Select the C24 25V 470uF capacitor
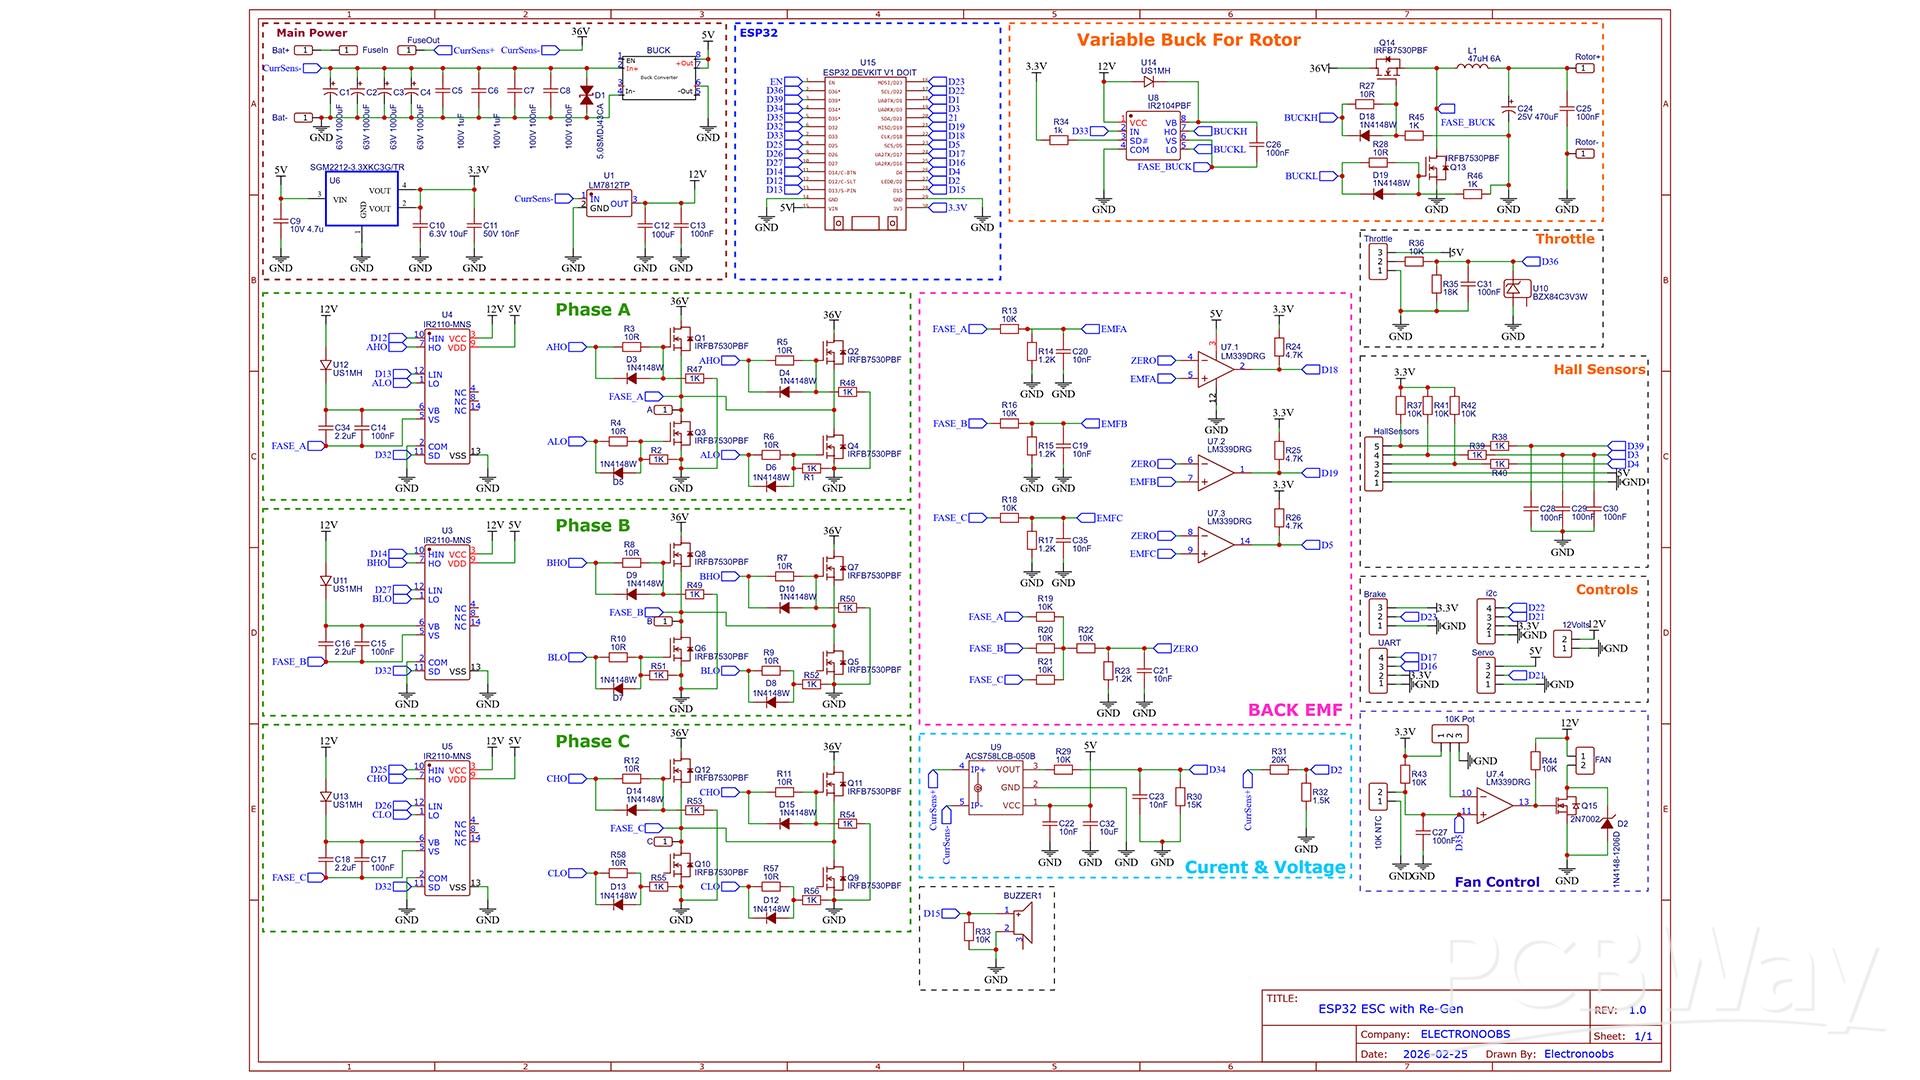This screenshot has width=1920, height=1080. coord(1508,108)
